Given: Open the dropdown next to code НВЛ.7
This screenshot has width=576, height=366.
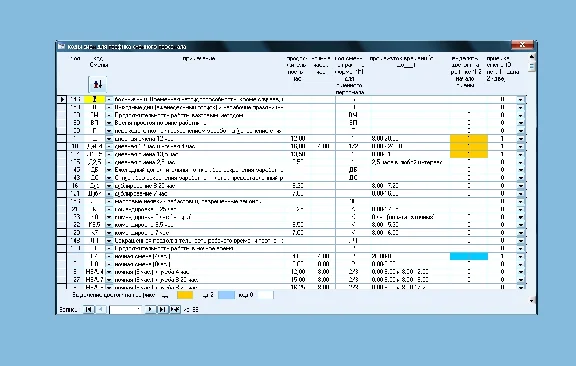Looking at the screenshot, I should [x=109, y=280].
